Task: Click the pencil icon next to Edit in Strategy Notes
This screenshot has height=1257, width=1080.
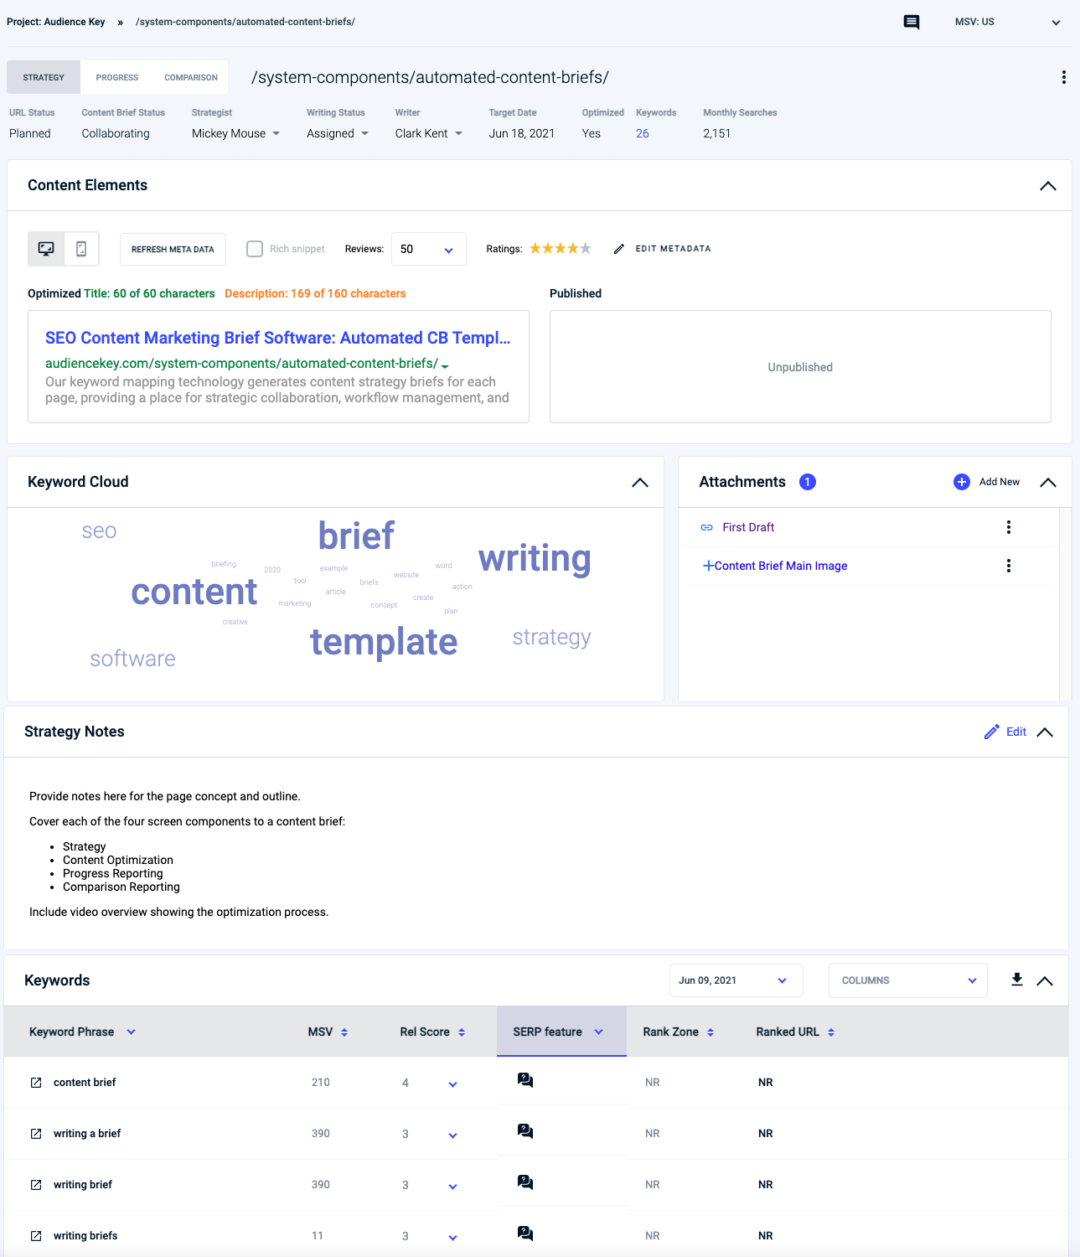Action: coord(991,731)
